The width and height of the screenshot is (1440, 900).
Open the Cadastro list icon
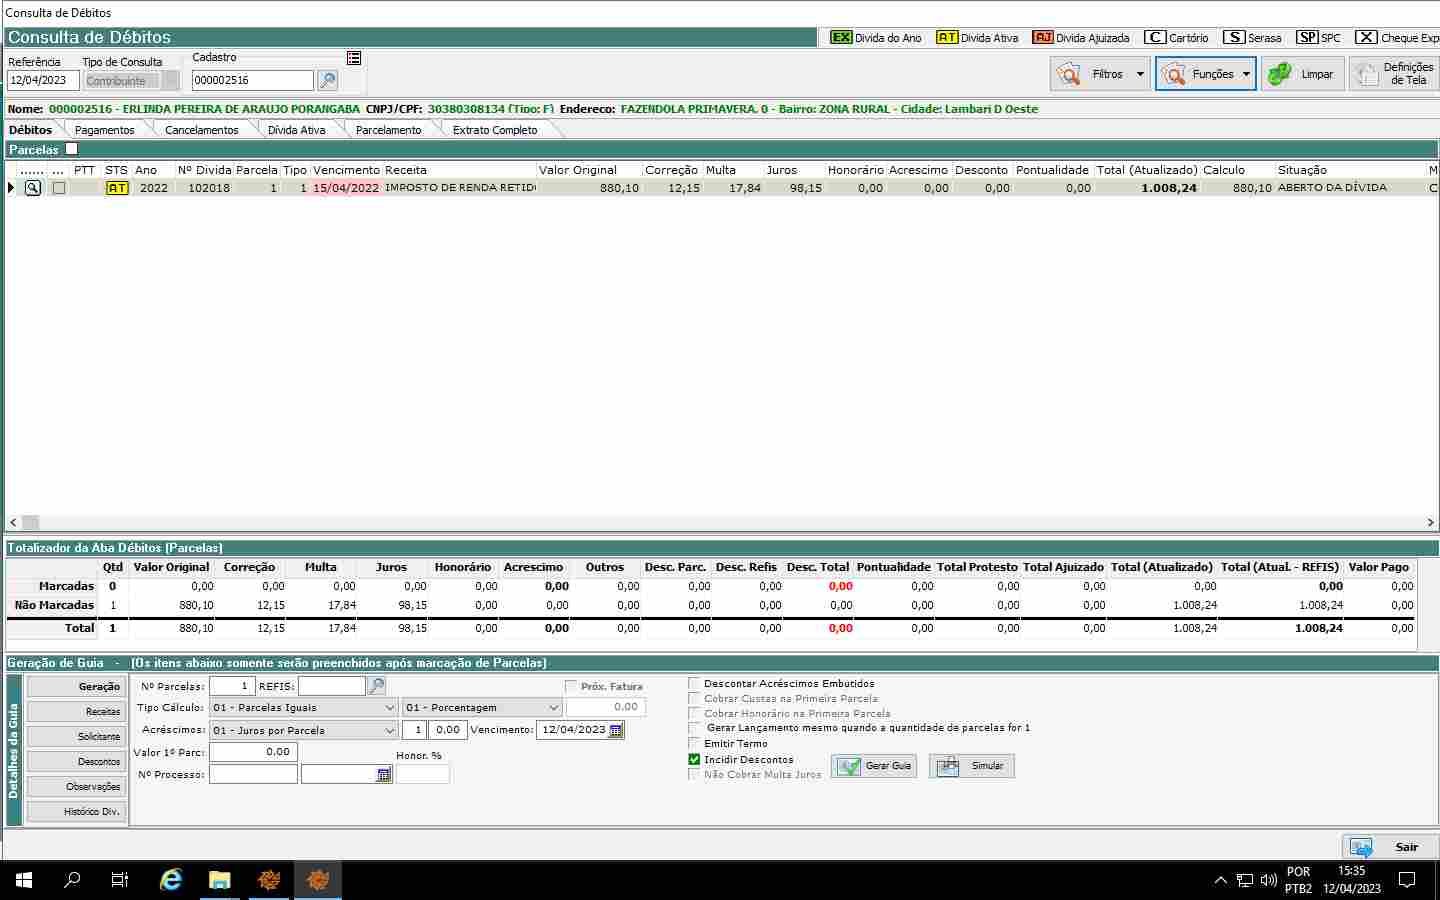pyautogui.click(x=354, y=58)
